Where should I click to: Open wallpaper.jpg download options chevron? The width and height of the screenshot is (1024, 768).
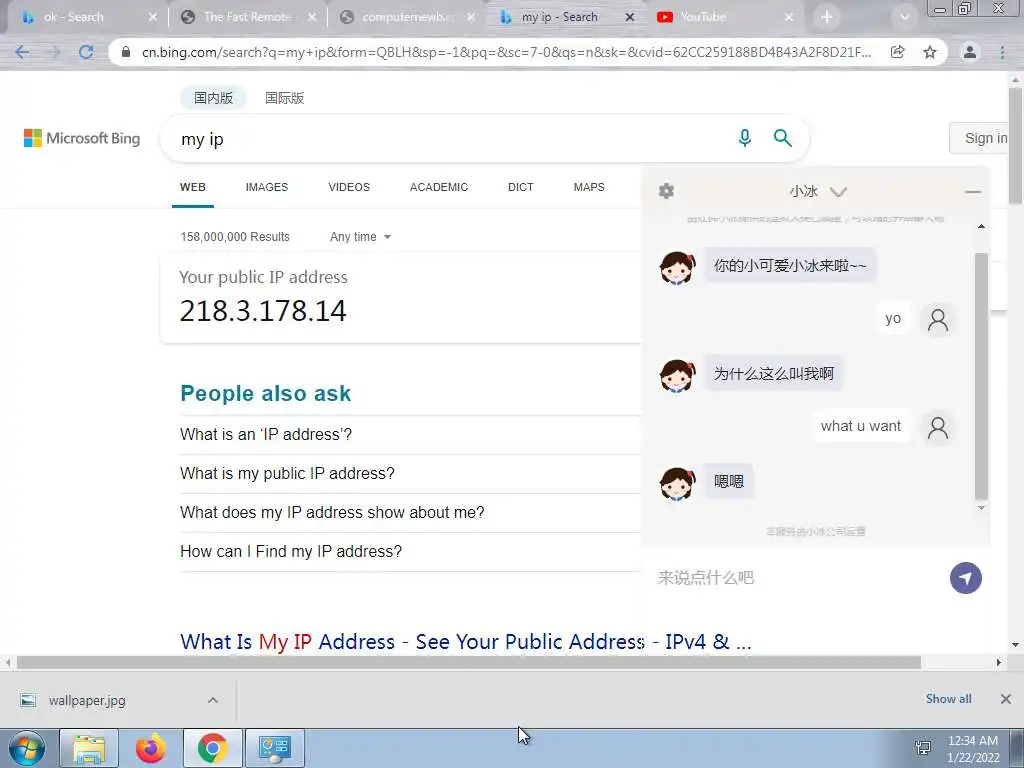tap(213, 700)
